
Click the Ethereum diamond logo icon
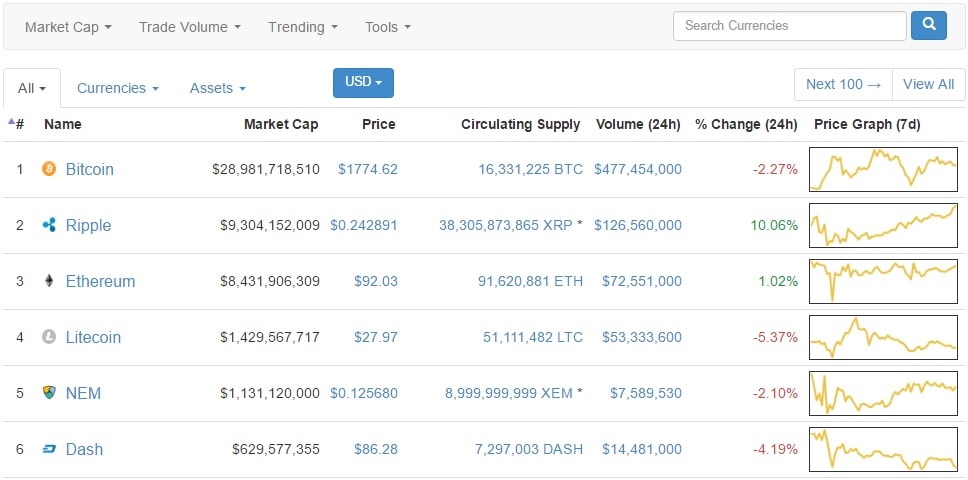tap(49, 281)
